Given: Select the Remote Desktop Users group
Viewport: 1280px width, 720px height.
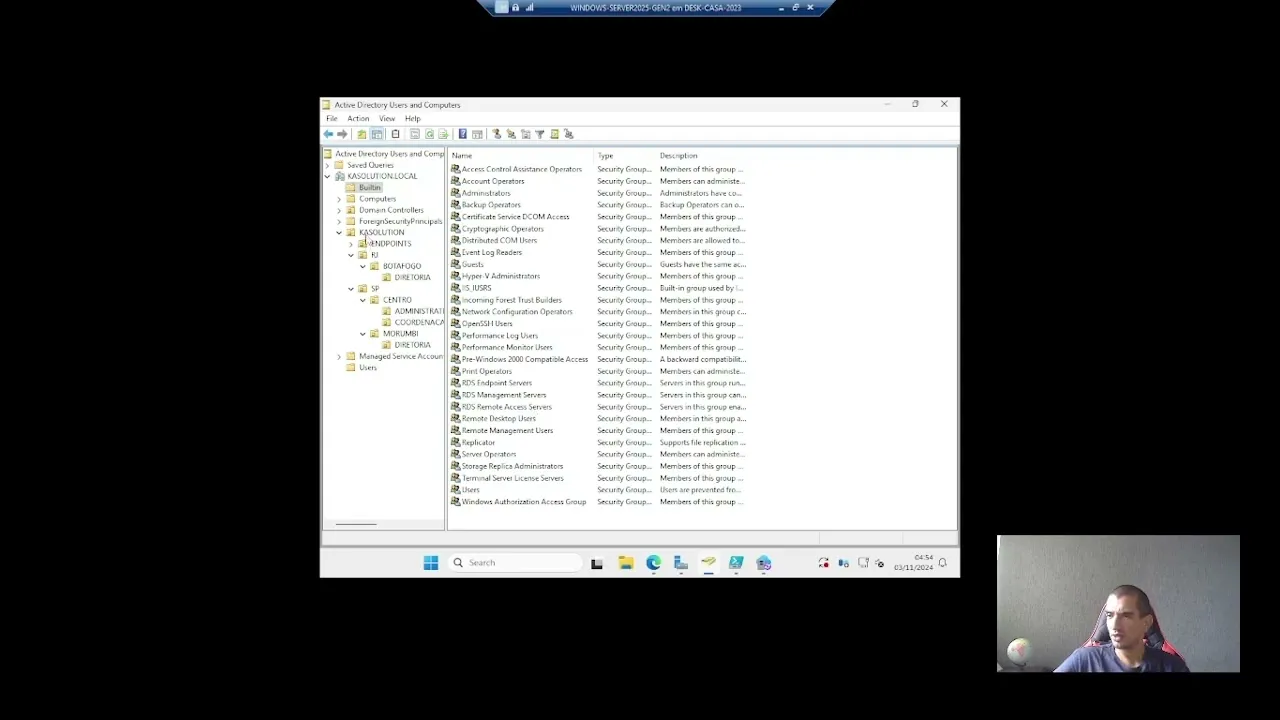Looking at the screenshot, I should tap(499, 419).
